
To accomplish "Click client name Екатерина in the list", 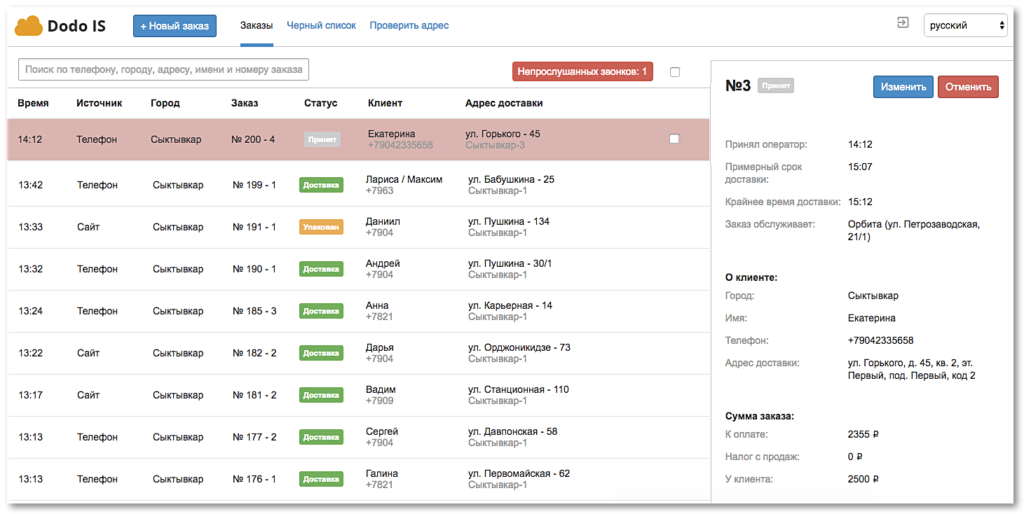I will pos(392,134).
